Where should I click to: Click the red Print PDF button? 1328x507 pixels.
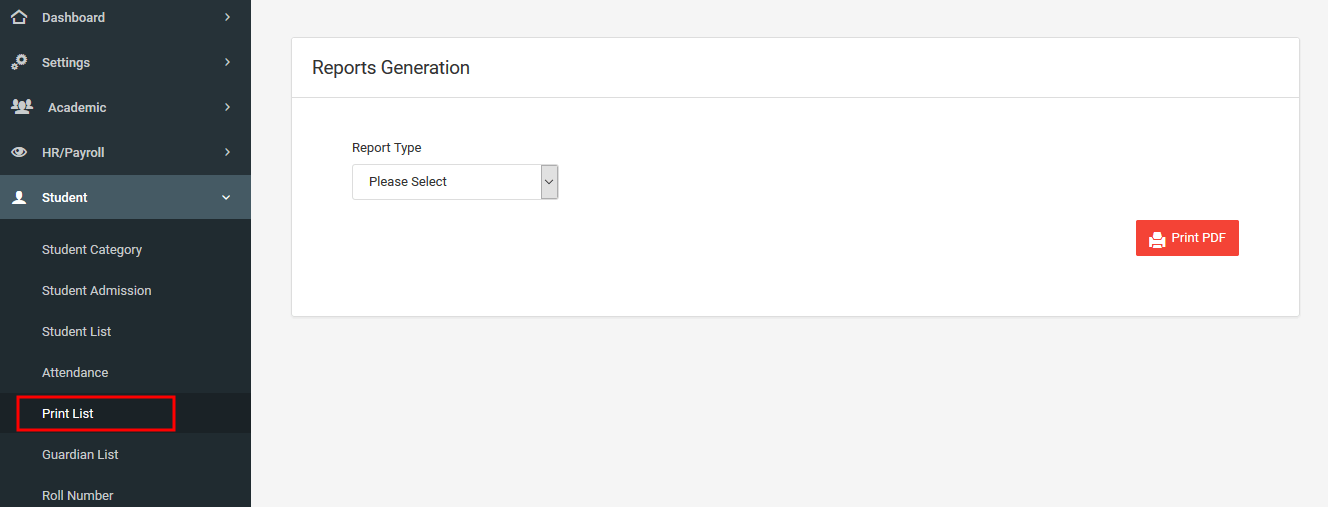coord(1187,238)
